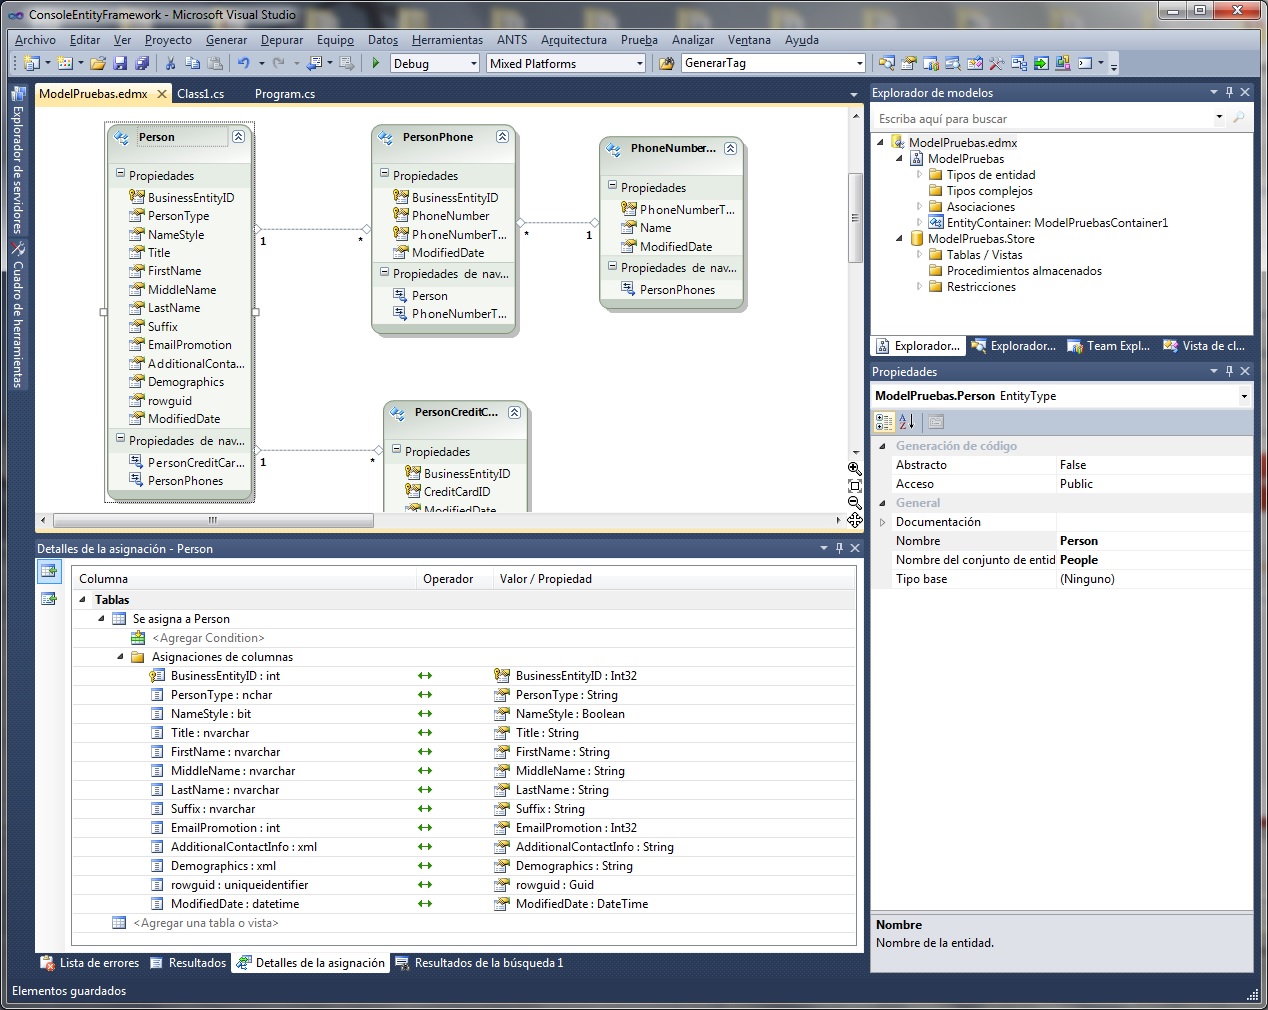Close the ModelPruebas.edmx tab
This screenshot has width=1268, height=1010.
click(x=162, y=94)
